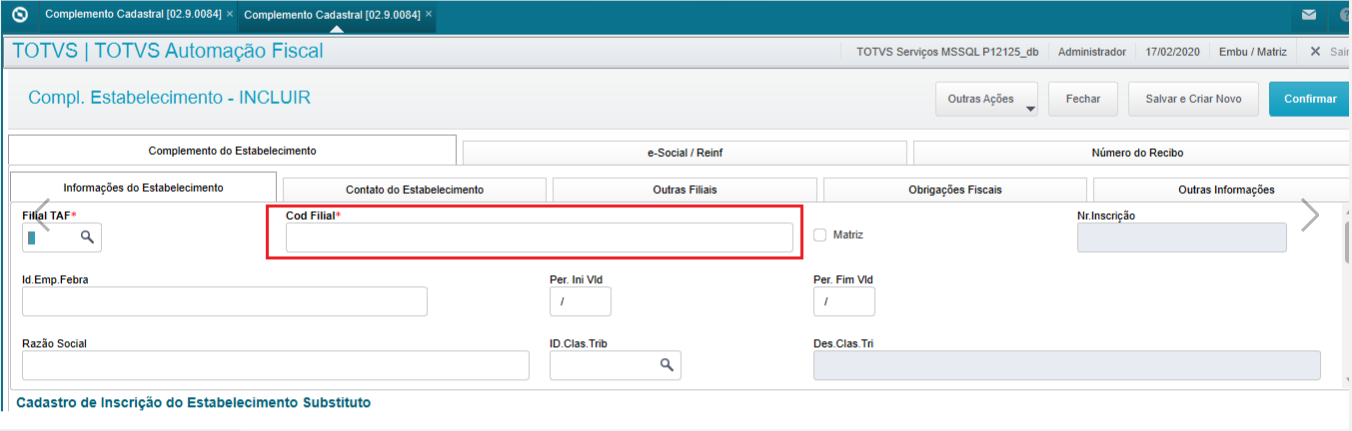Open ID.Clas.Trib magnifier search
The height and width of the screenshot is (431, 1352).
pos(666,365)
